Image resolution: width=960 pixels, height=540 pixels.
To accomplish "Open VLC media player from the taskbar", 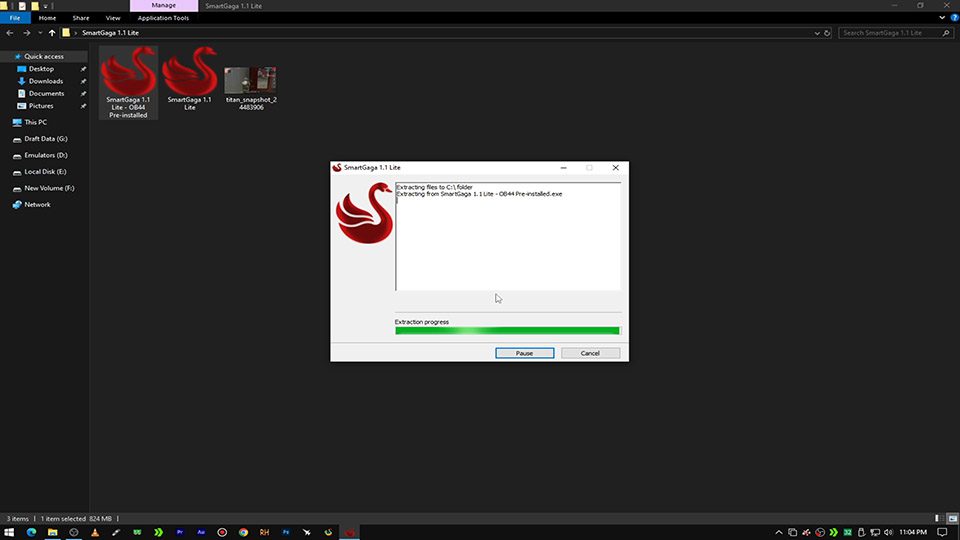I will coord(95,532).
